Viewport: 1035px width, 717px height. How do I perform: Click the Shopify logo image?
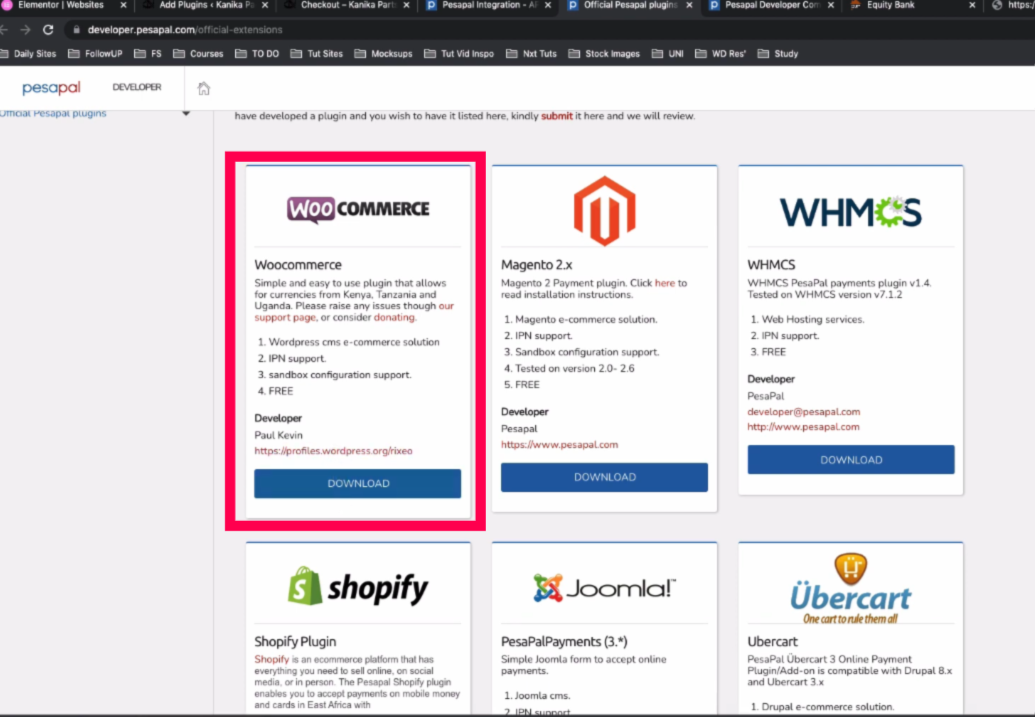[358, 586]
